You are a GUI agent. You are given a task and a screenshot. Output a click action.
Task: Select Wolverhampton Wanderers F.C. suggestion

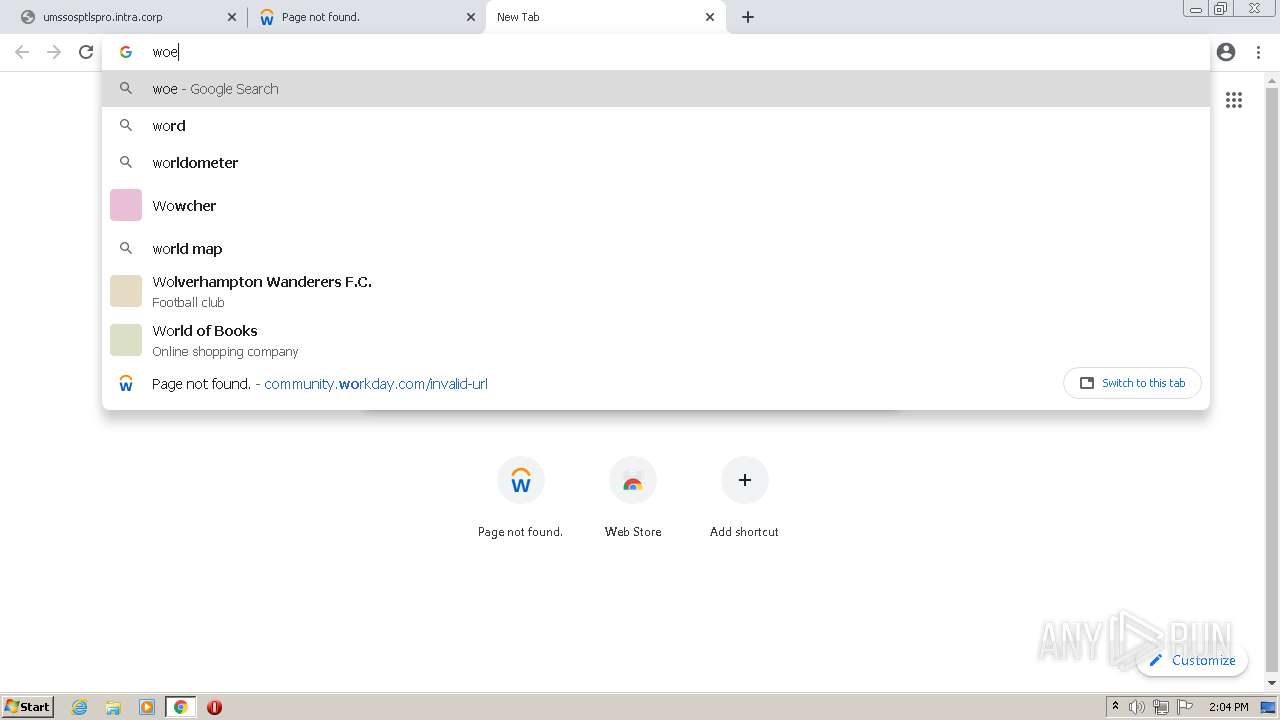point(655,291)
